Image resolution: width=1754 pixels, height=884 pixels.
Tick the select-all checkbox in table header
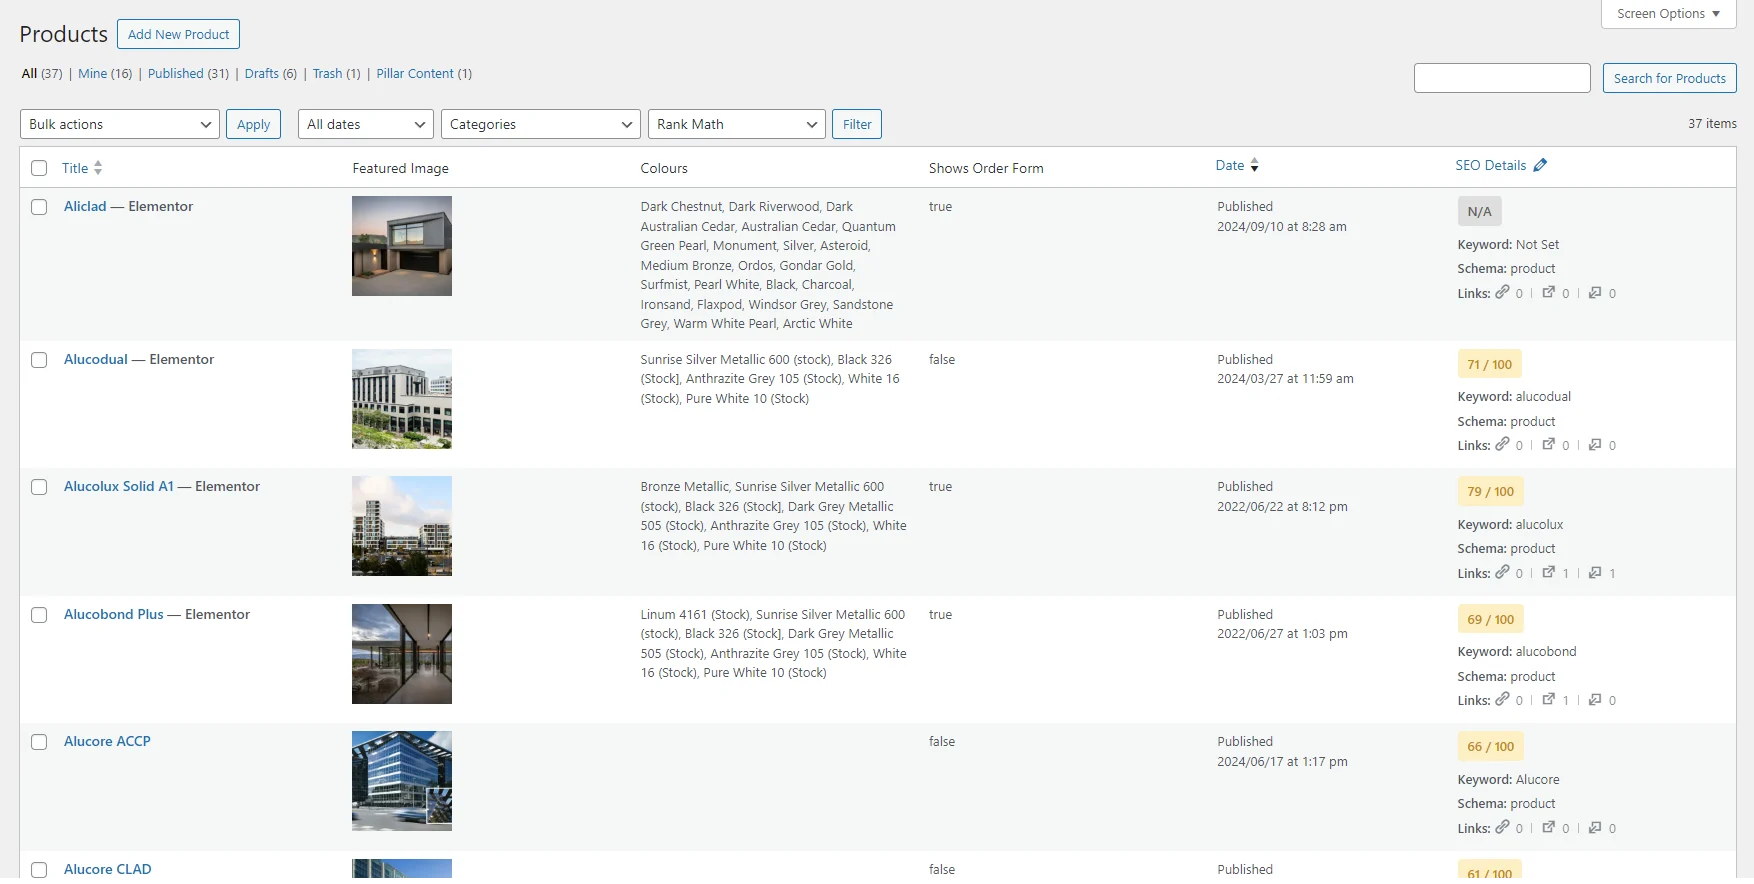pyautogui.click(x=39, y=168)
